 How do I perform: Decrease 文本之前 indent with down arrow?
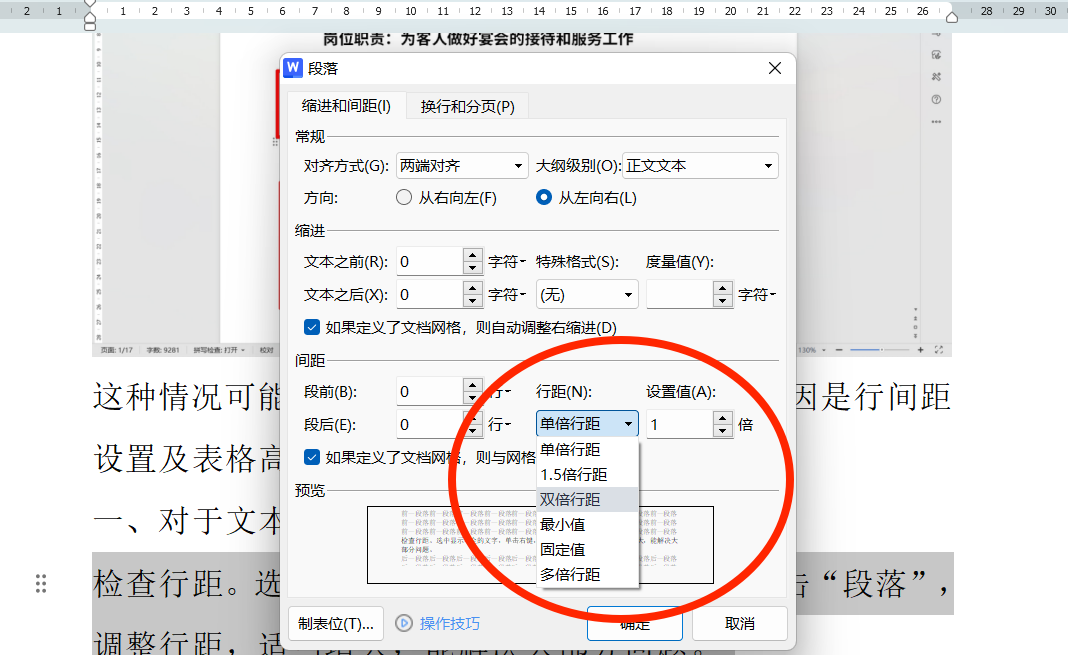coord(473,268)
